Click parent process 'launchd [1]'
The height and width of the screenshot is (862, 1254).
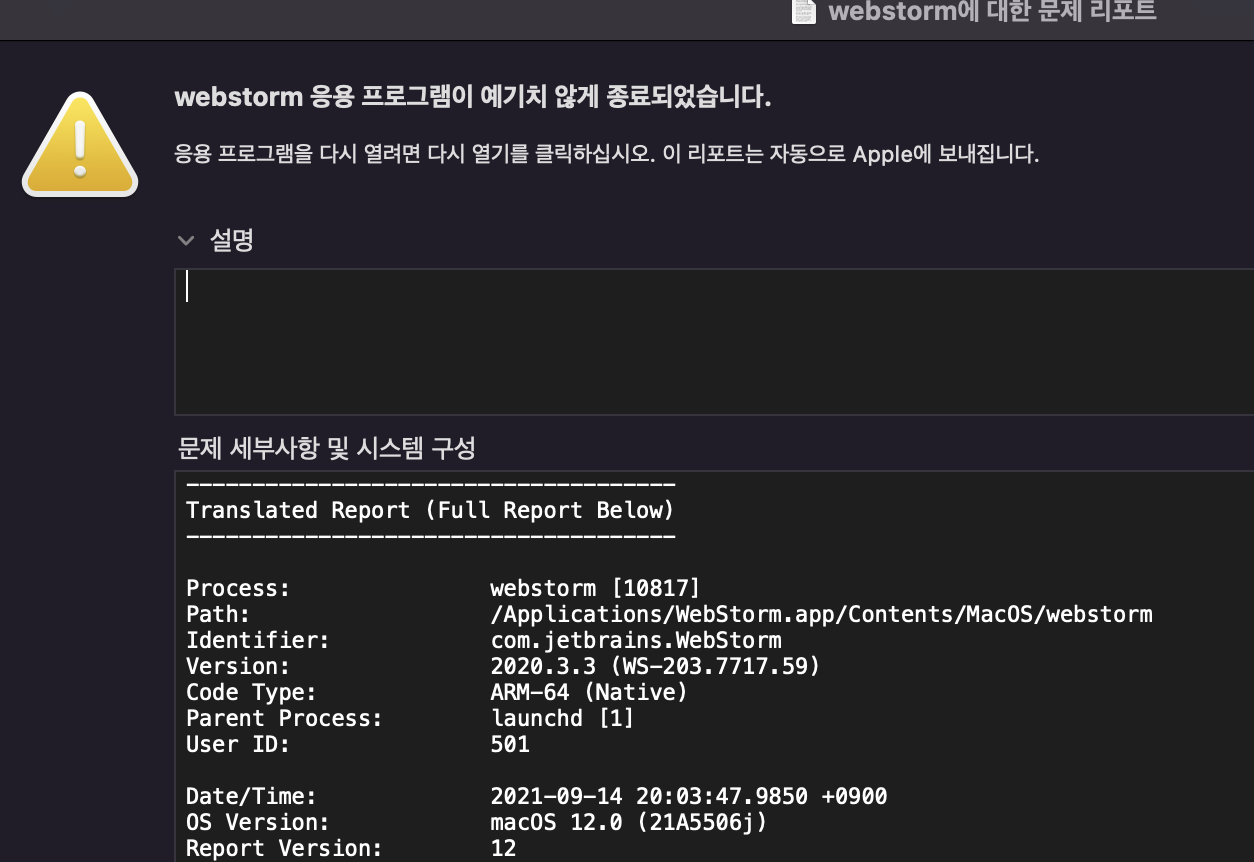[x=562, y=718]
